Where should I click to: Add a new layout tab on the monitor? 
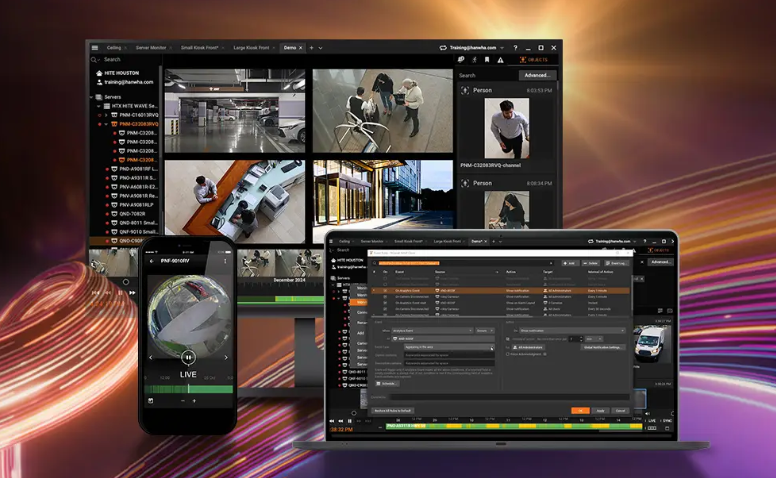click(311, 48)
